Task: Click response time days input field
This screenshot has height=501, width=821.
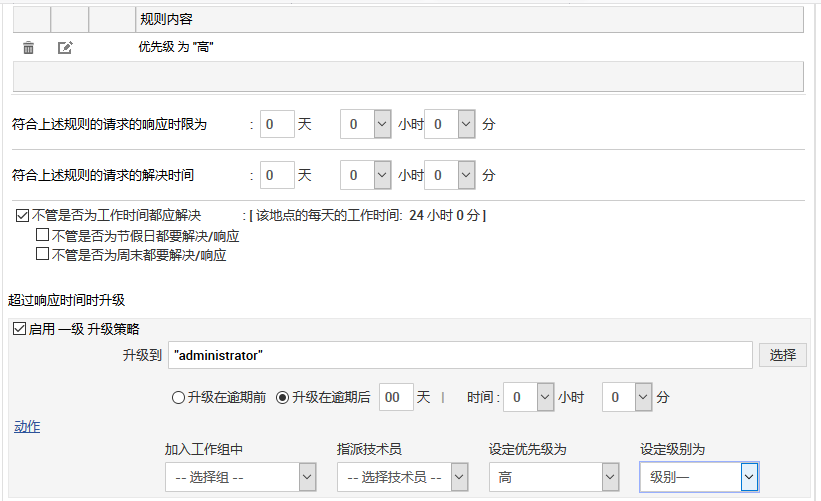Action: [x=277, y=125]
